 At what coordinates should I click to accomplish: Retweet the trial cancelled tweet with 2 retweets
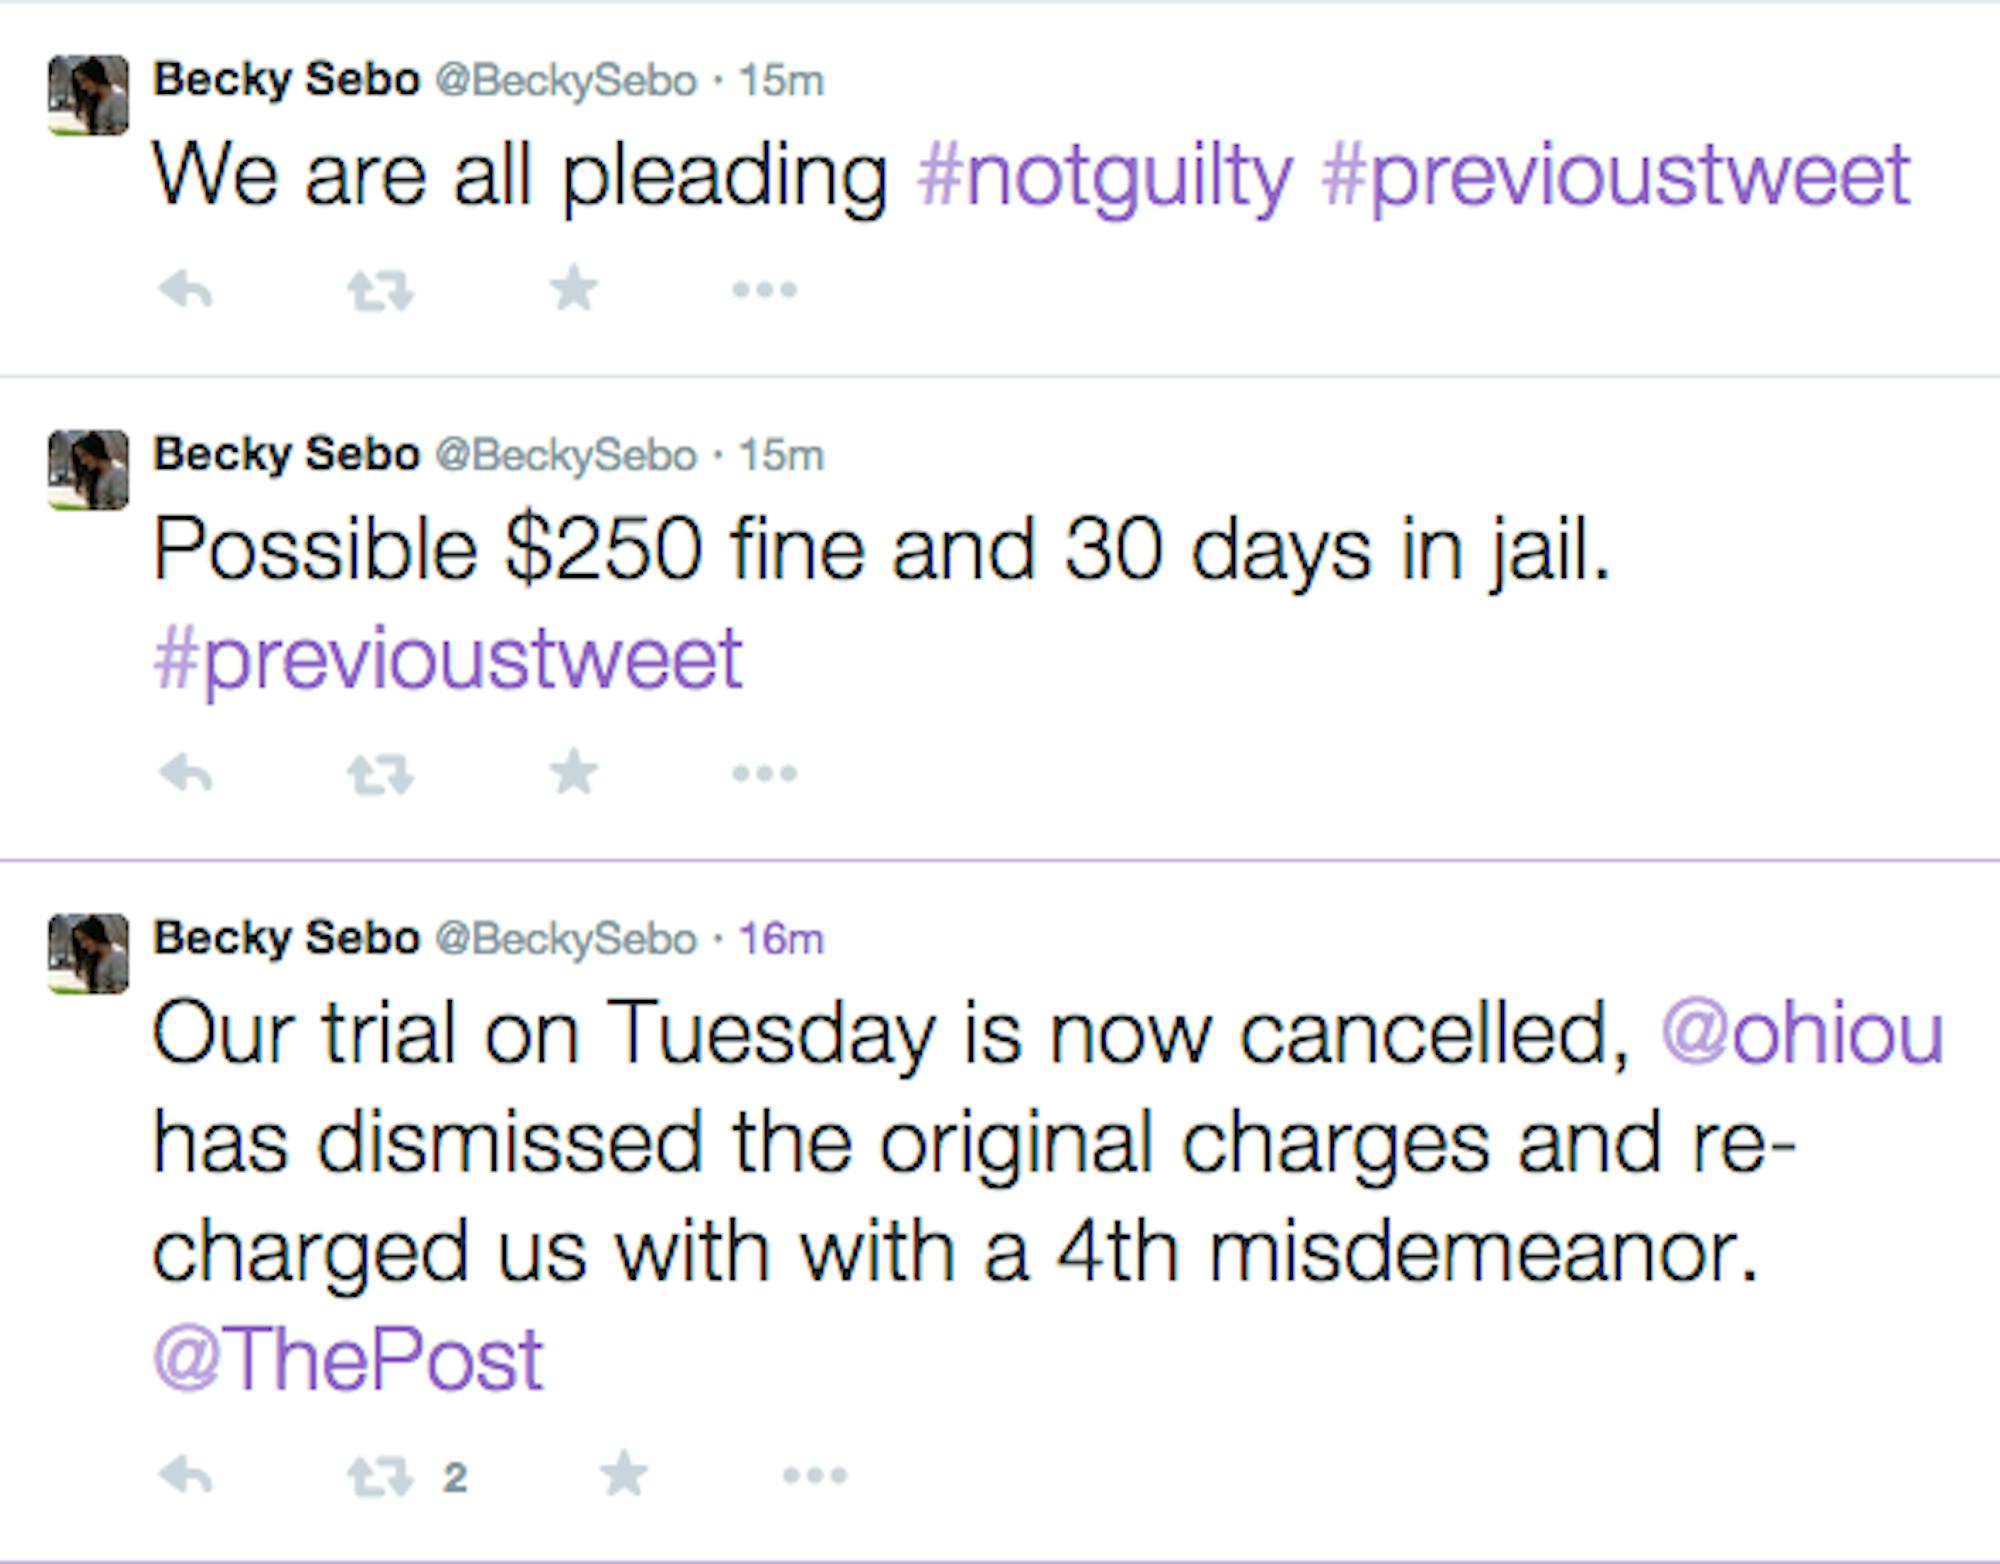coord(380,1477)
